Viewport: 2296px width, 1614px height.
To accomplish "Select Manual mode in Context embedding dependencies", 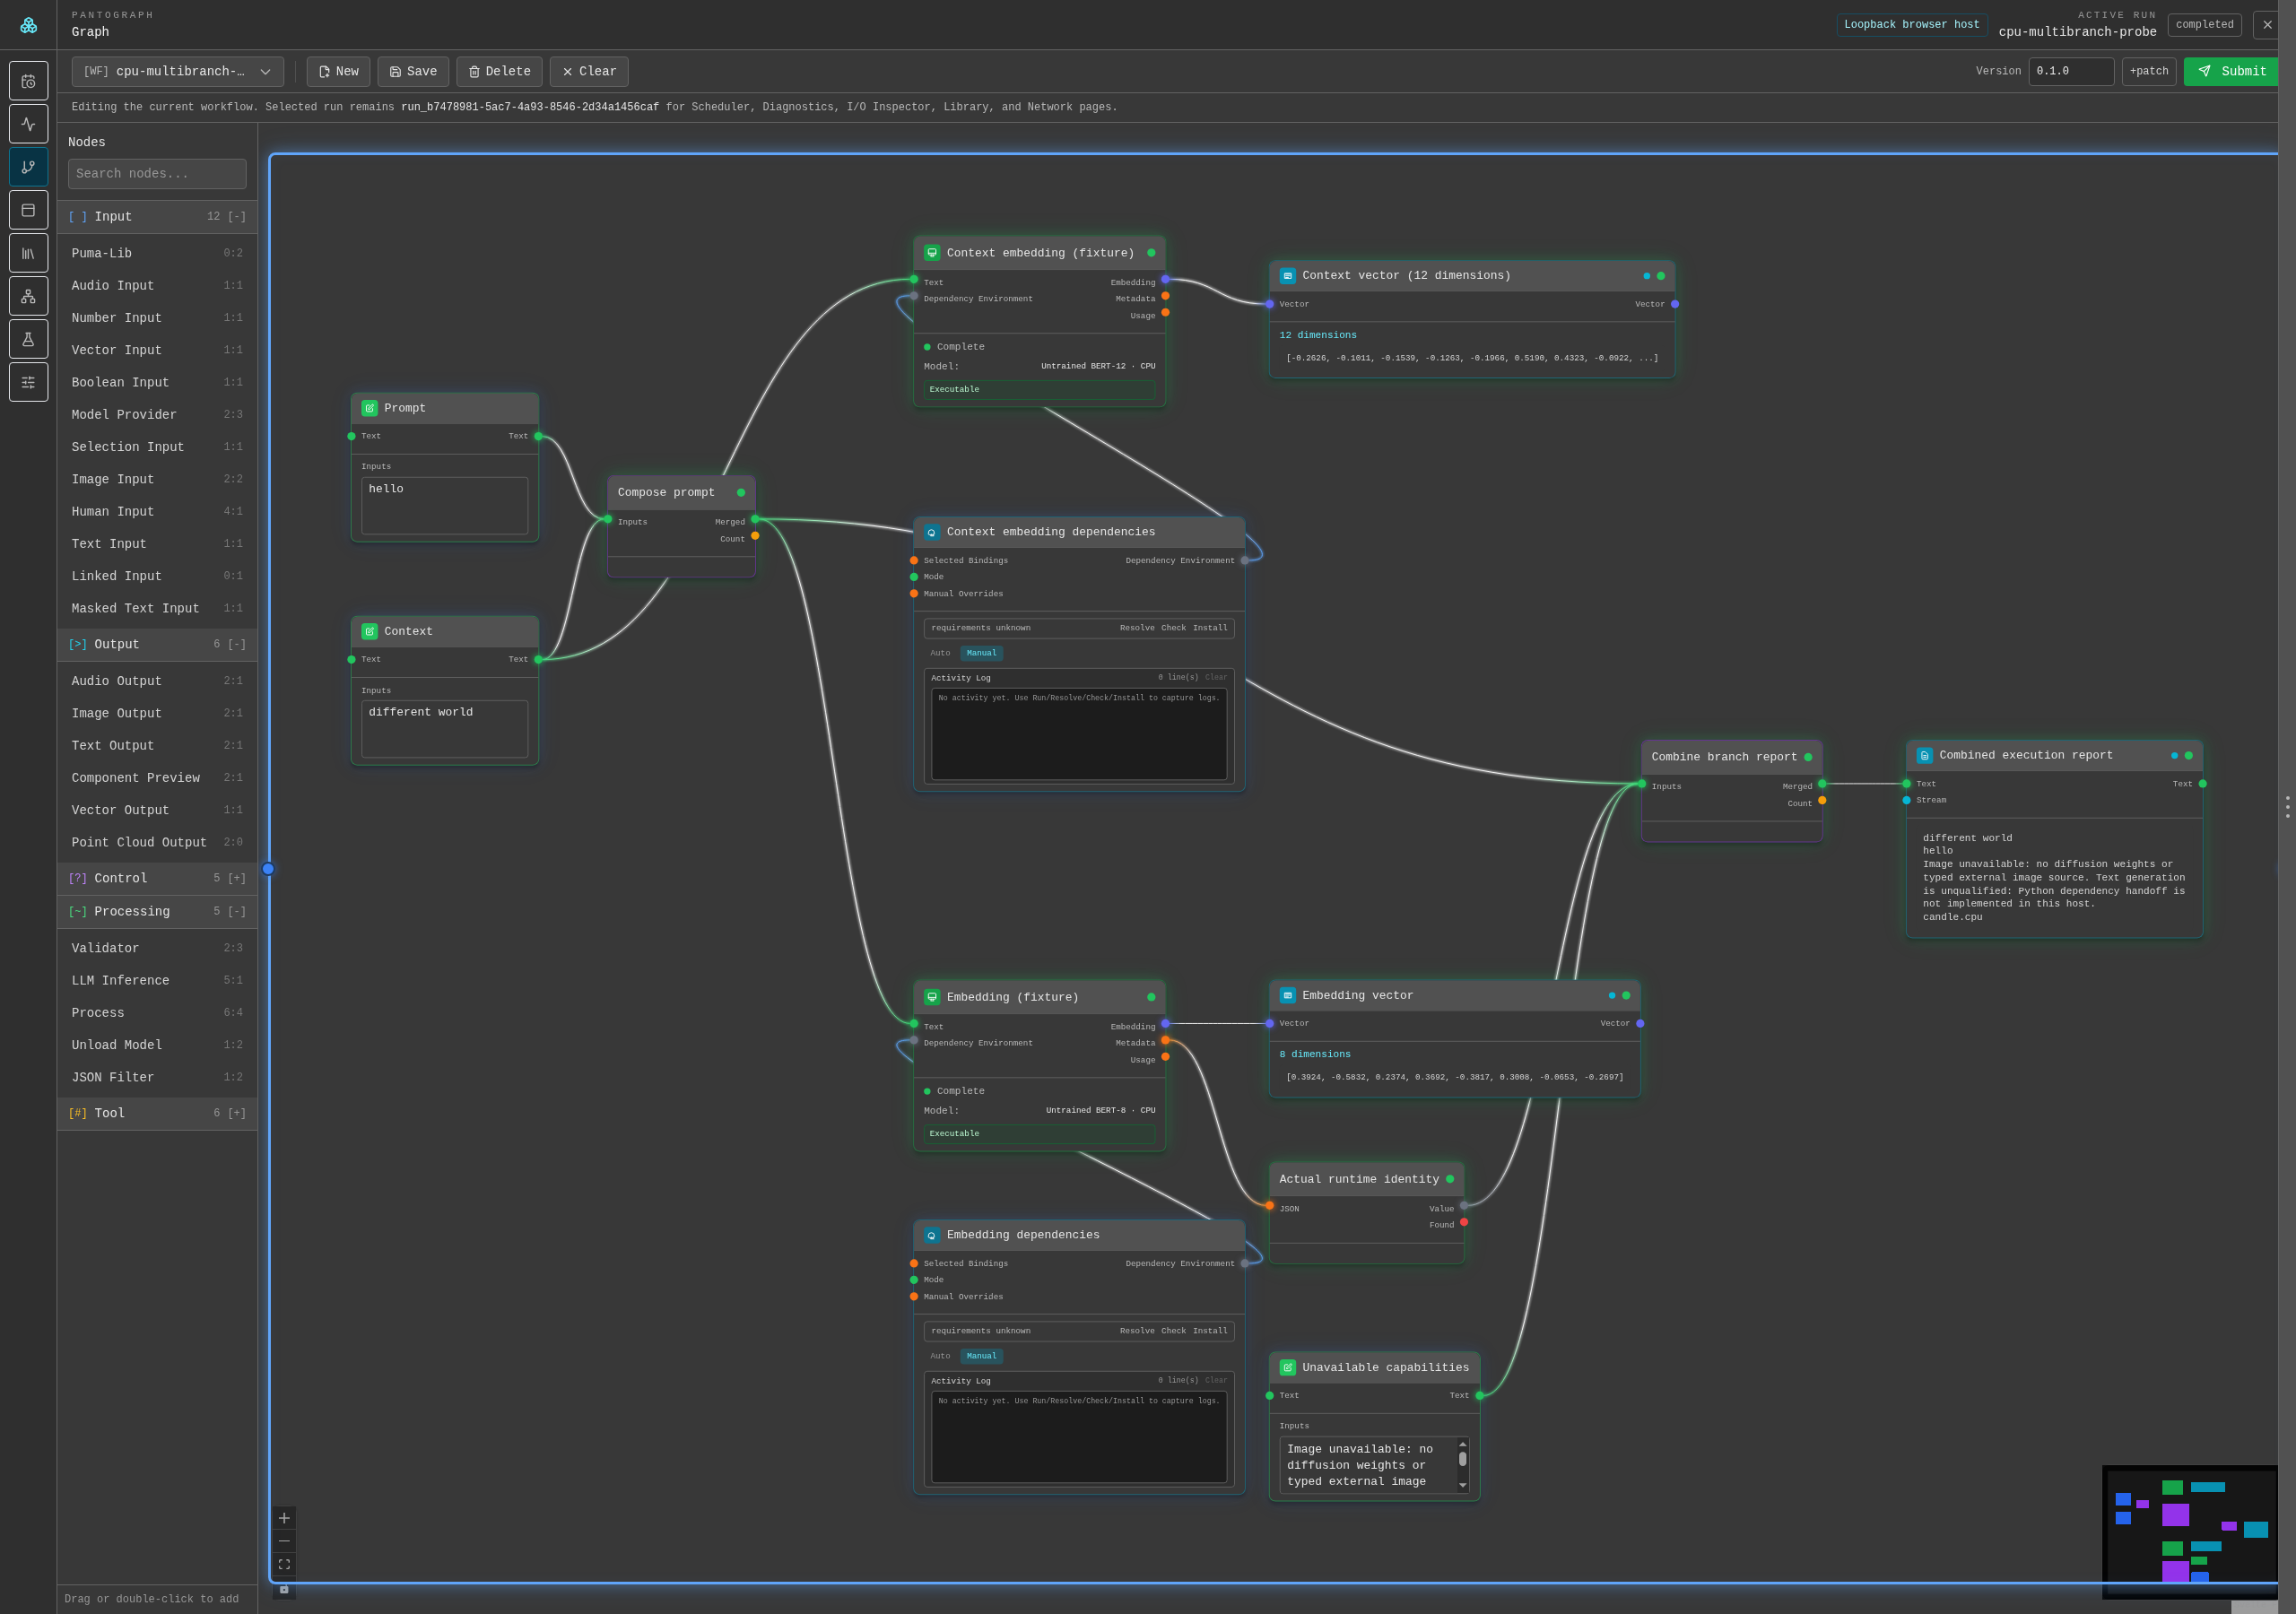I will point(981,653).
